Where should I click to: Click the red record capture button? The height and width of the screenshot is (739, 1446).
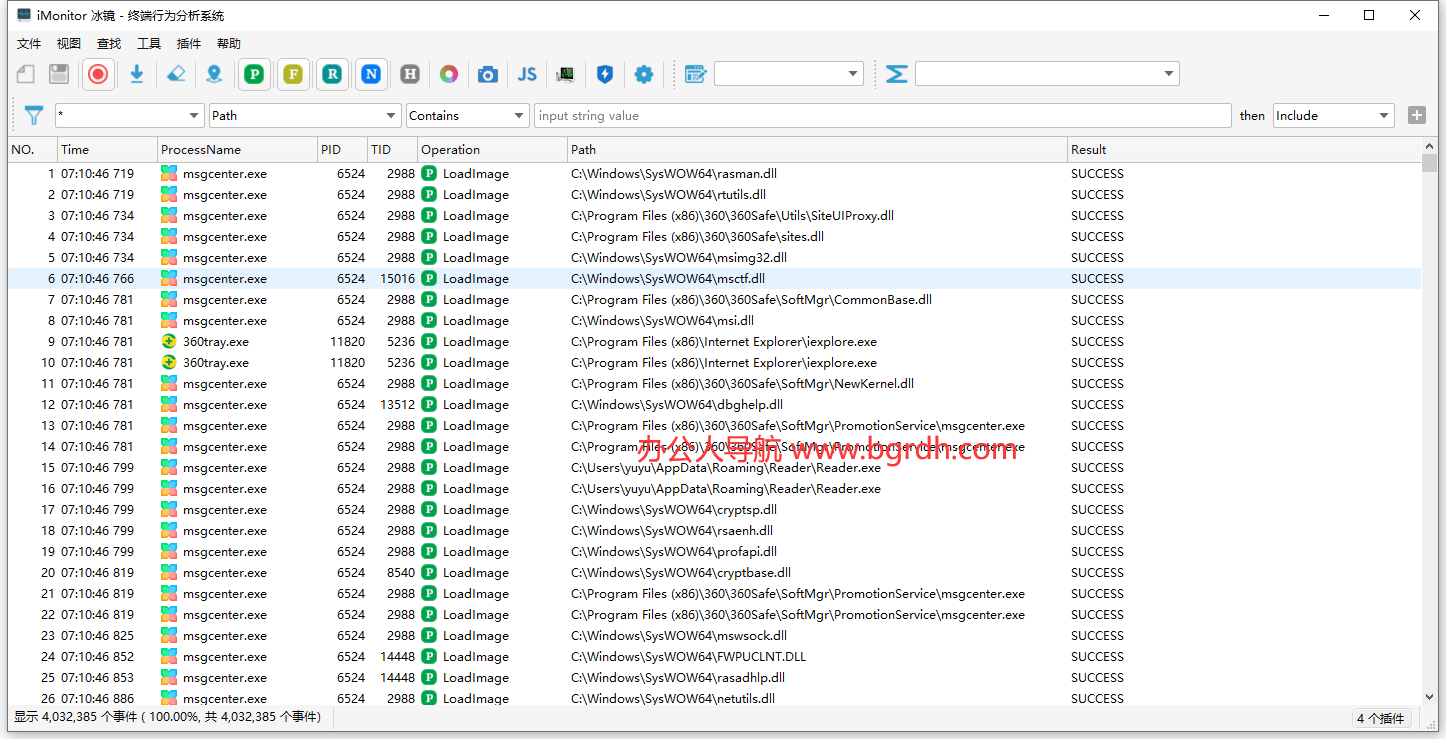click(x=97, y=74)
